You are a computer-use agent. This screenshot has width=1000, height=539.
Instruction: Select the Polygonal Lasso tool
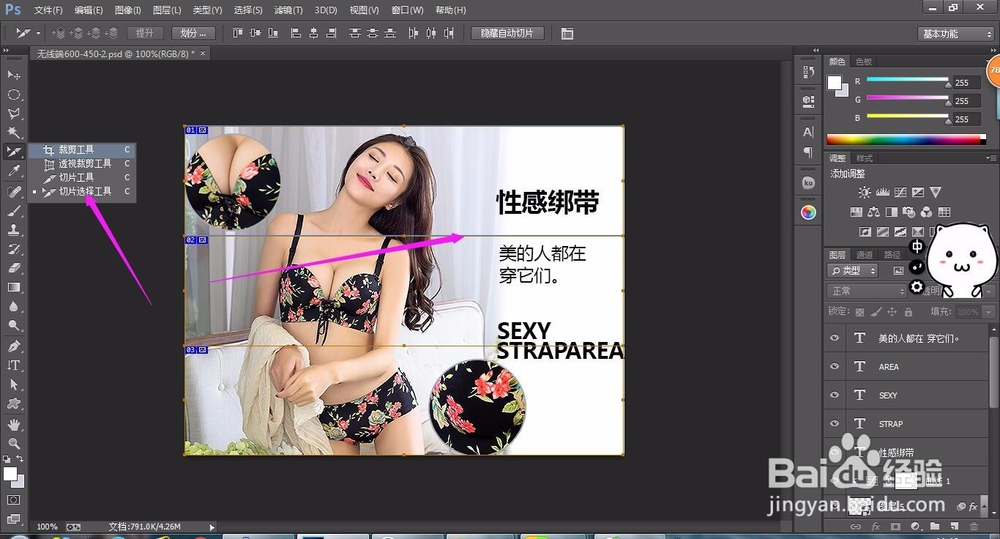coord(13,114)
